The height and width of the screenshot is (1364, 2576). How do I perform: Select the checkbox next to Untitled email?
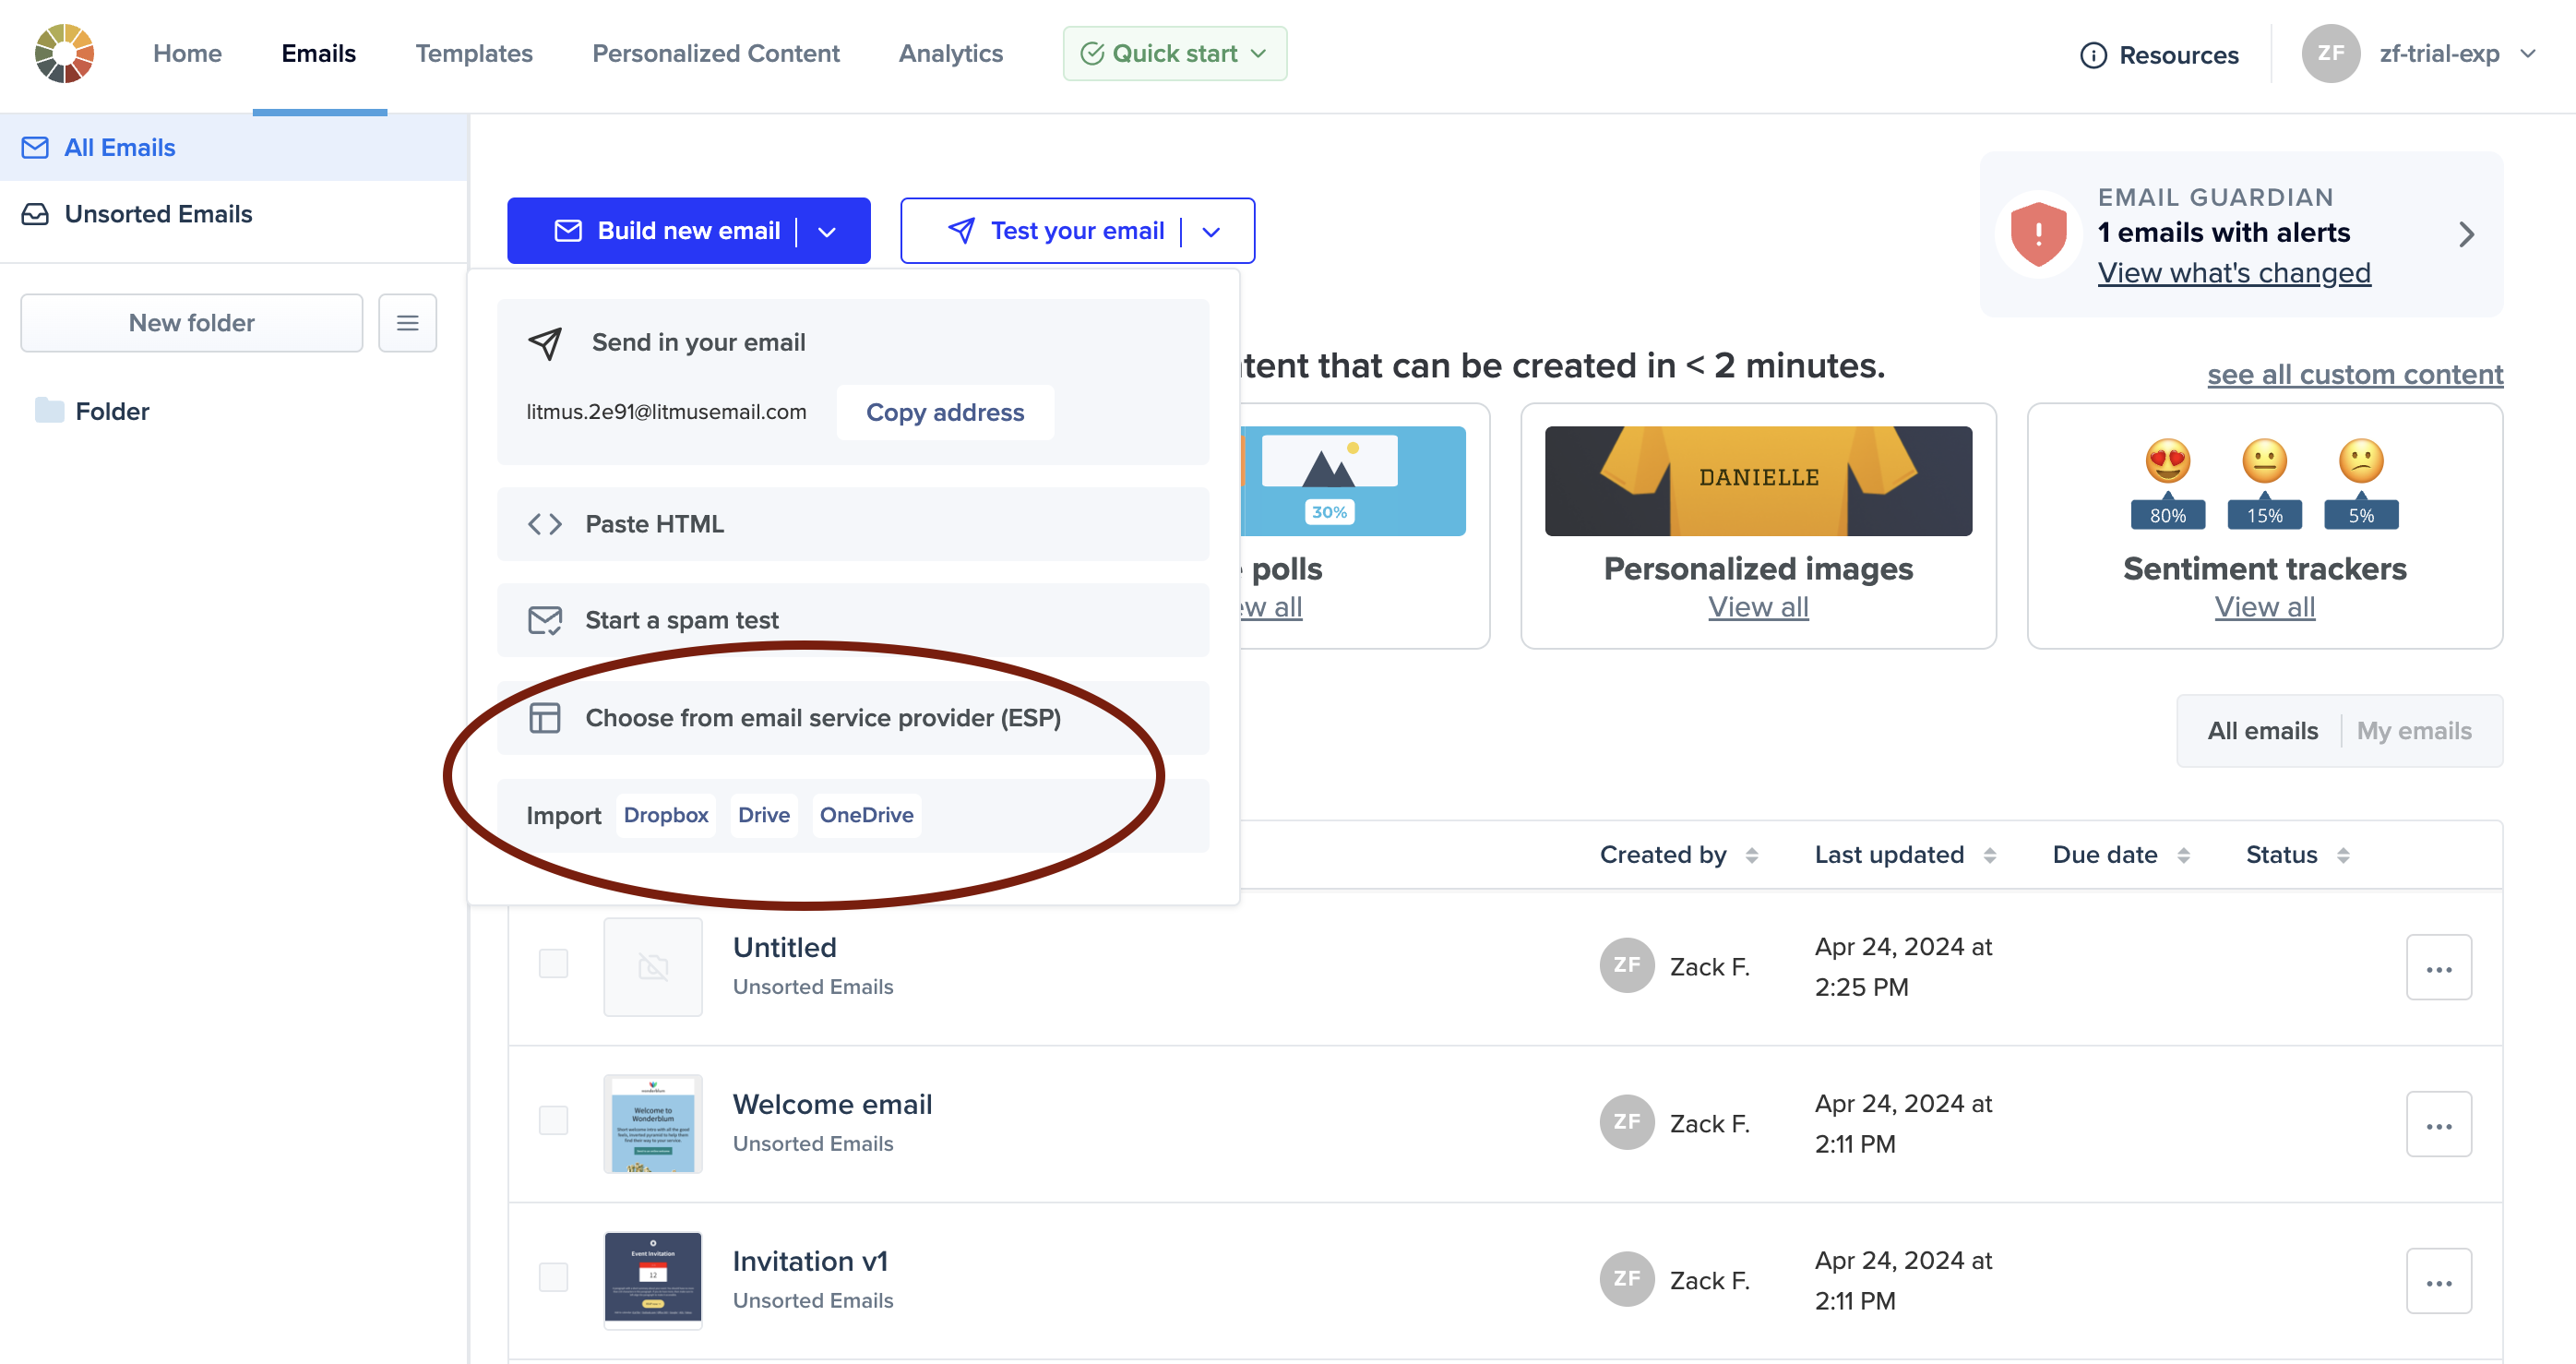click(x=553, y=963)
